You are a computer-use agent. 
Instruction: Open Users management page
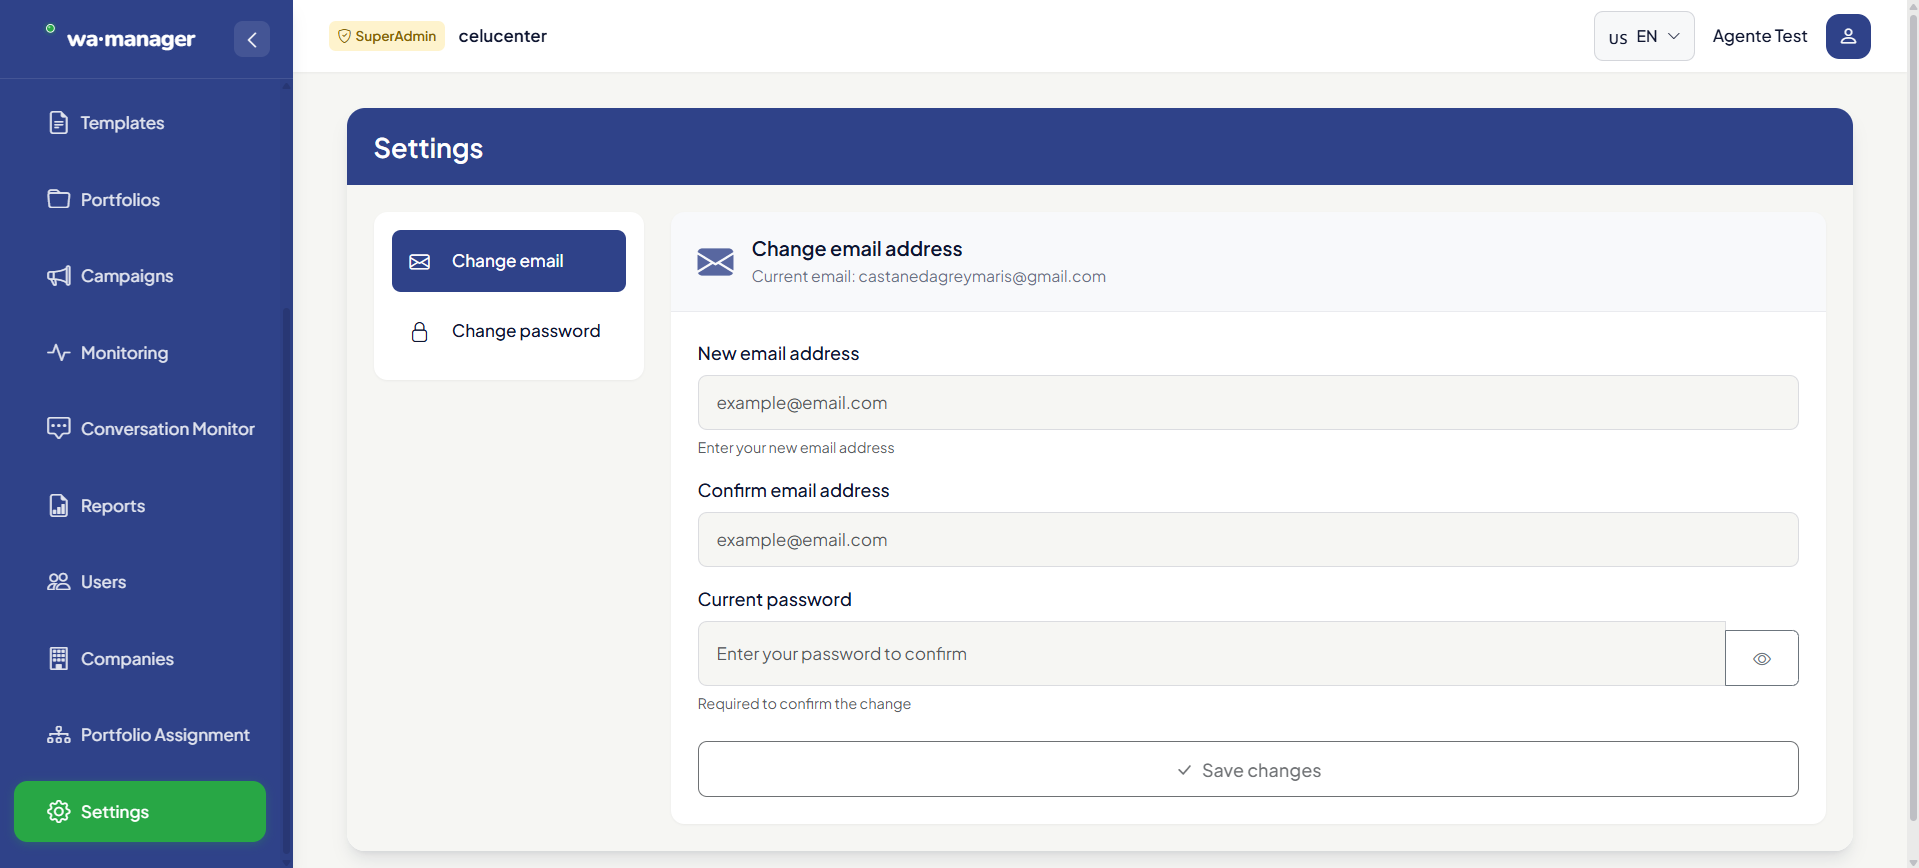[140, 582]
